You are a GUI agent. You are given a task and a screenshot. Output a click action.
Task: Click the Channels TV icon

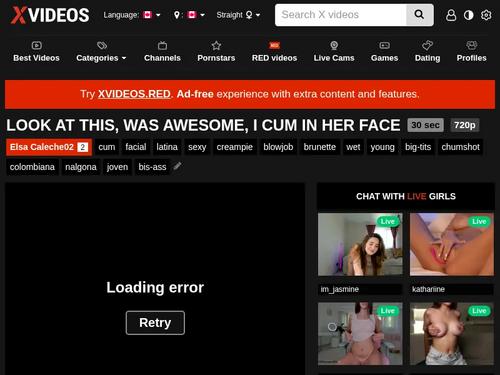[x=162, y=45]
